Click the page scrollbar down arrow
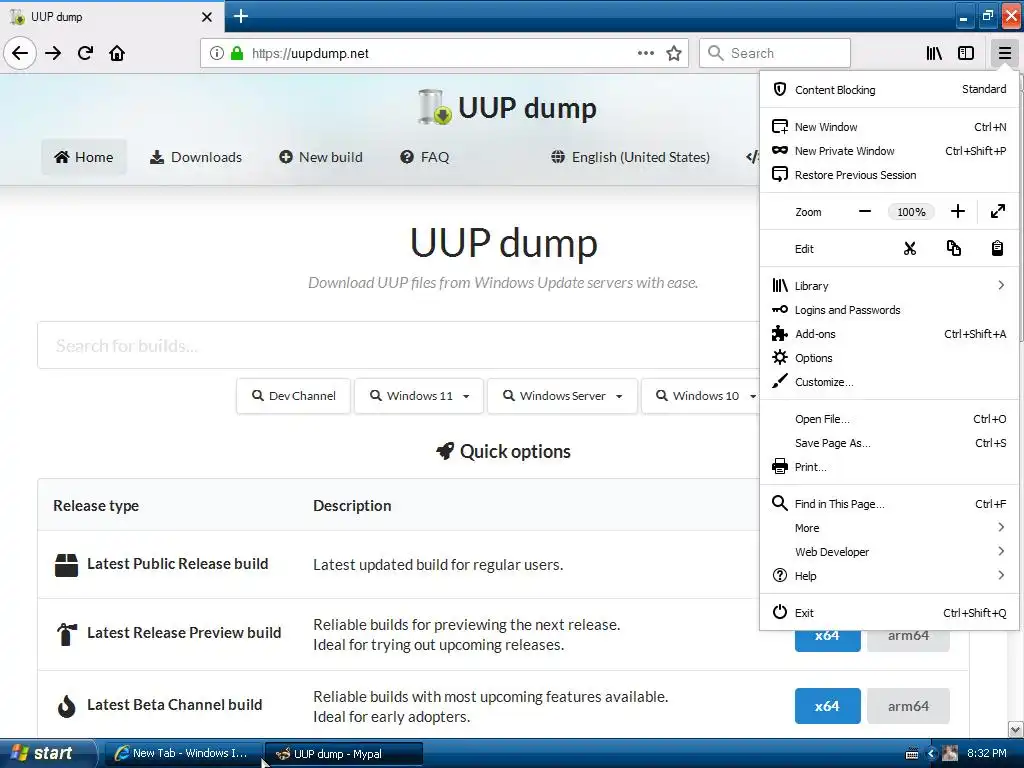Viewport: 1024px width, 768px height. click(x=1016, y=729)
